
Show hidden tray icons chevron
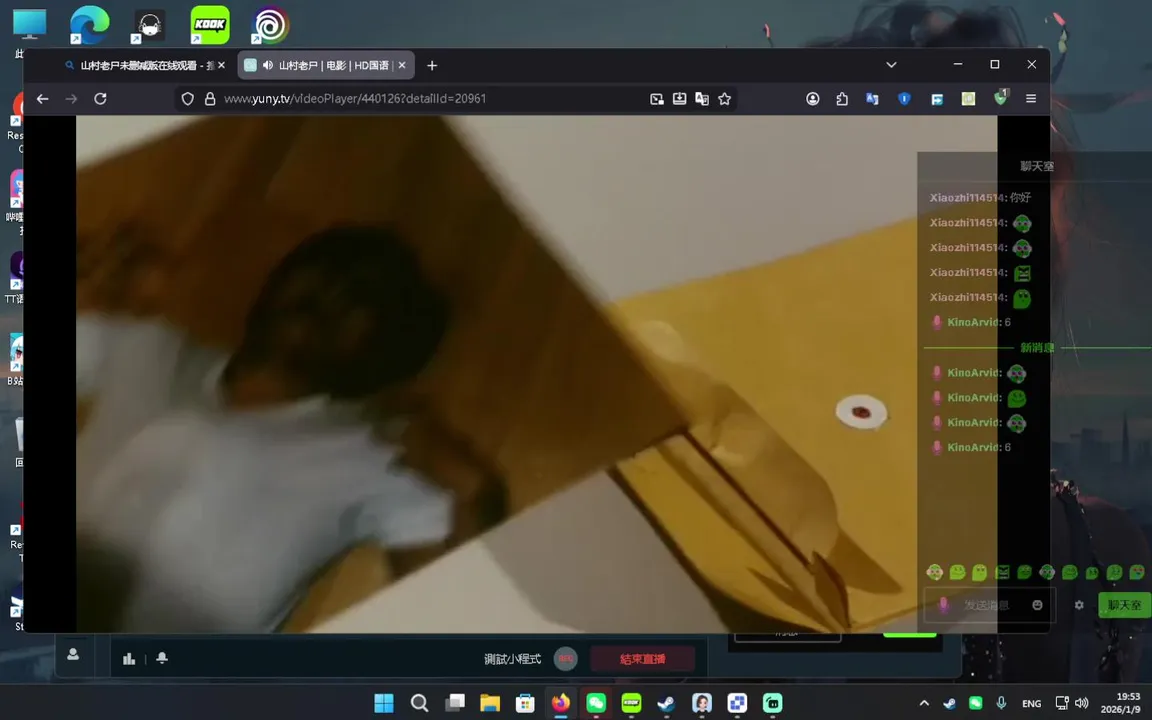click(924, 703)
